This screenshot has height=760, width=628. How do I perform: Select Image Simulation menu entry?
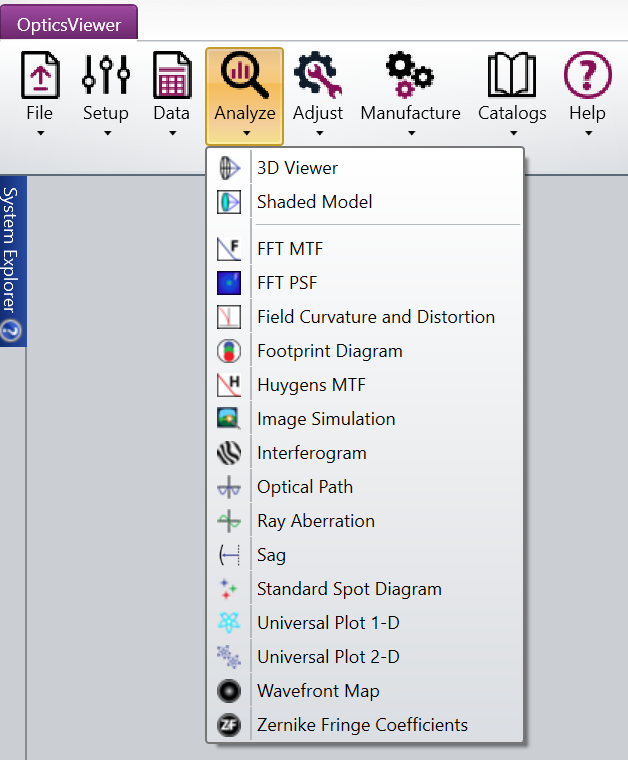pos(326,419)
